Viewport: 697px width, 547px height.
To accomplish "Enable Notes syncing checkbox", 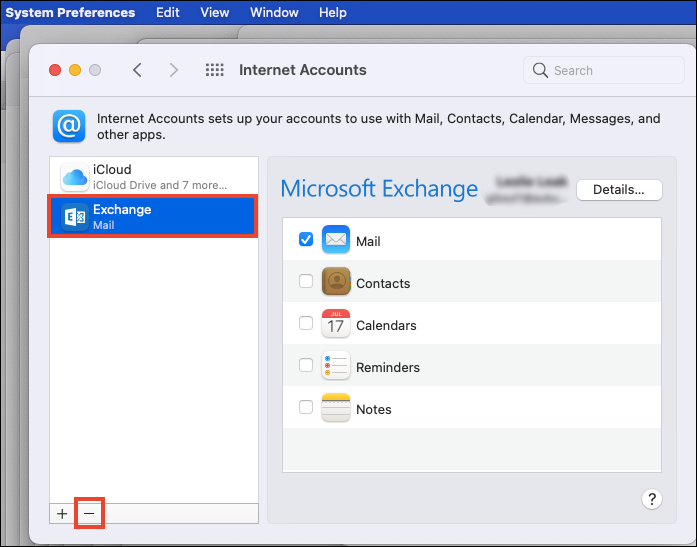I will [x=306, y=408].
